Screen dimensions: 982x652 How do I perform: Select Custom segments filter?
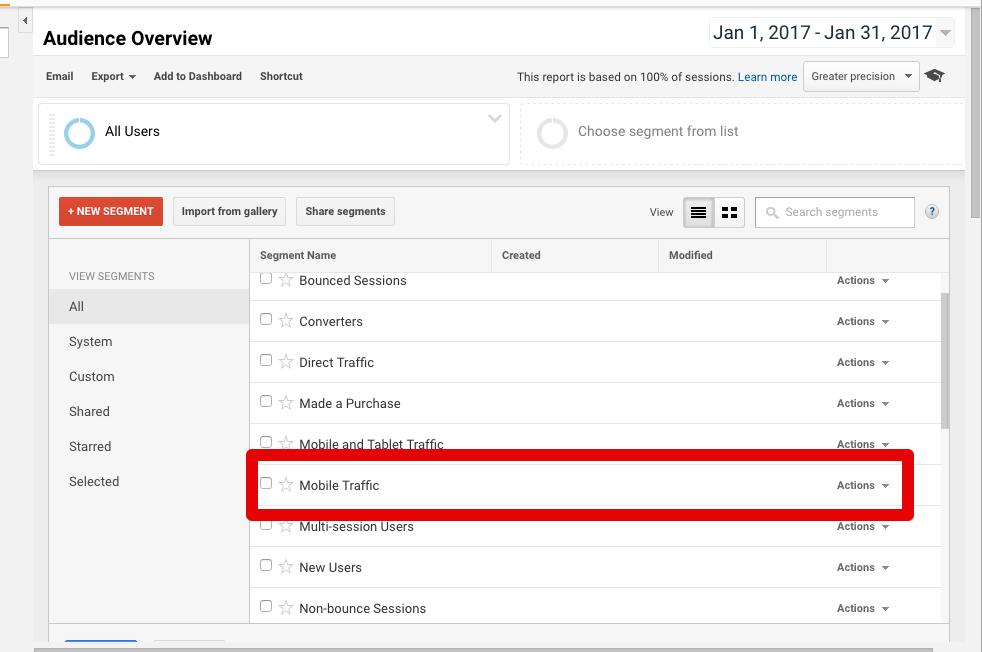pos(149,376)
